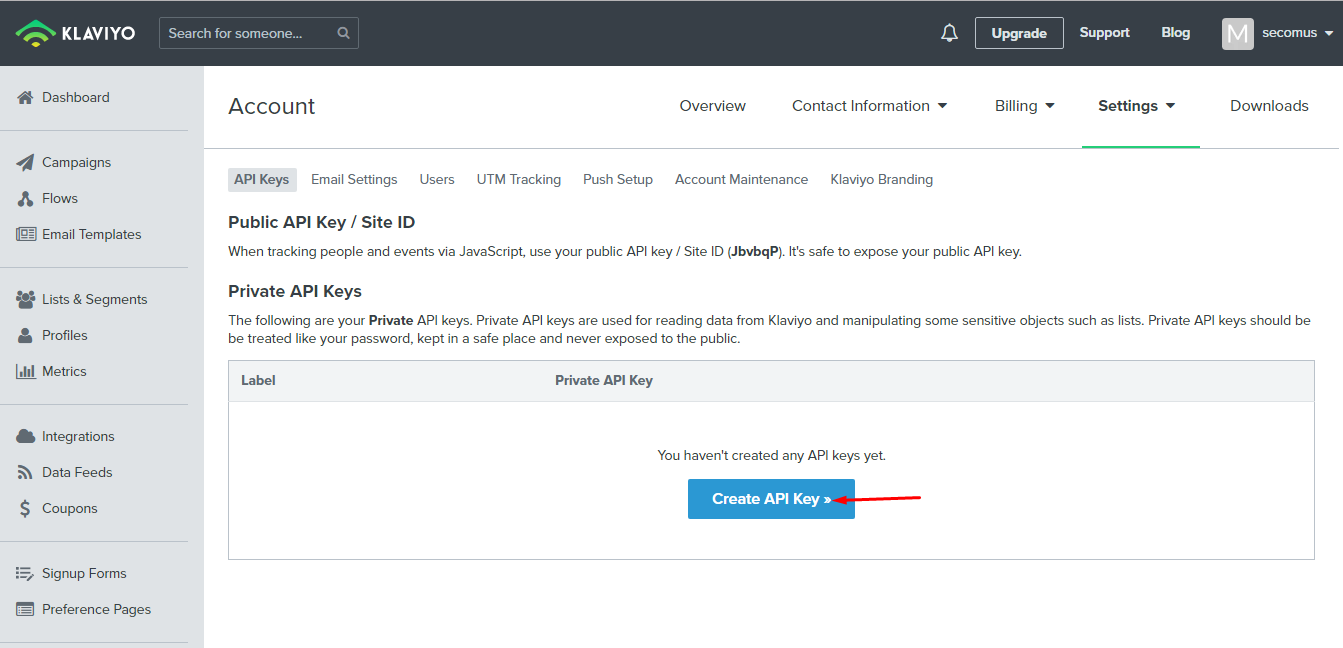1343x648 pixels.
Task: Switch to the Overview tab
Action: click(713, 106)
